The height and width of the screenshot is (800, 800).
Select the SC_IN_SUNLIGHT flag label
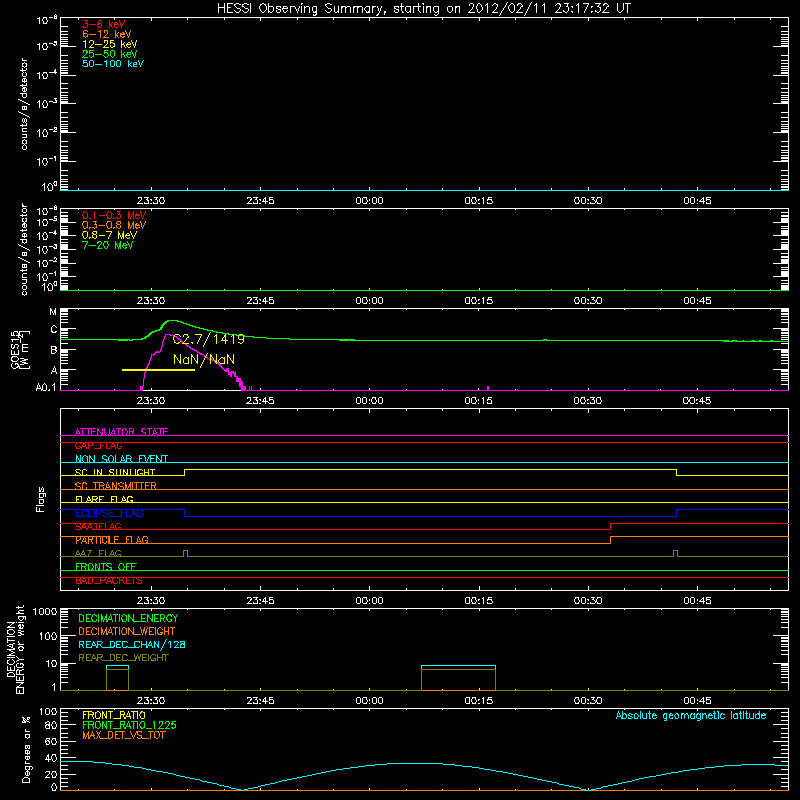click(x=115, y=472)
